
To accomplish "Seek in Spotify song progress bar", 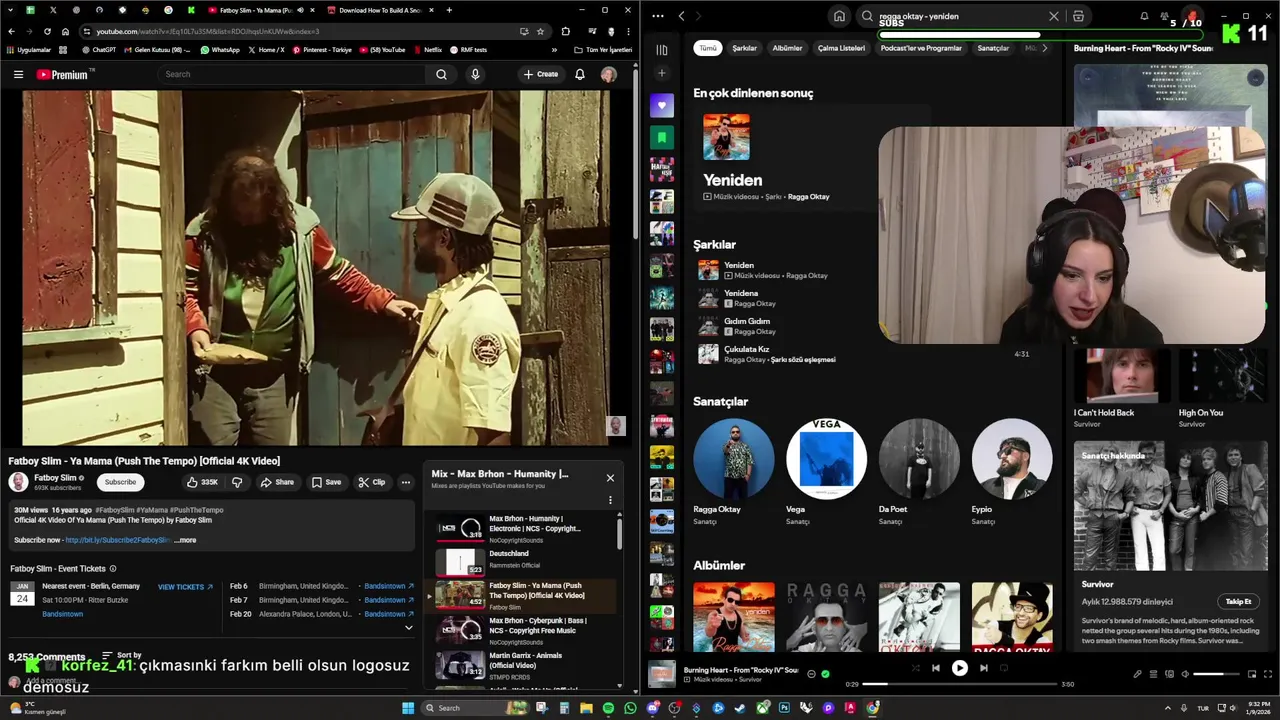I will click(x=959, y=684).
